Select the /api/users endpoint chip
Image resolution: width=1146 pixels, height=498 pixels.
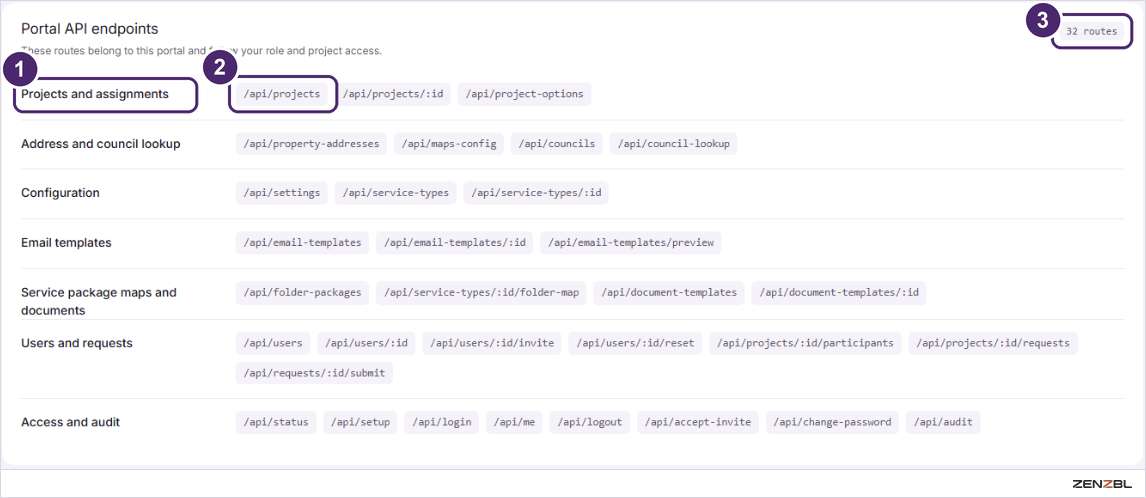pos(273,343)
